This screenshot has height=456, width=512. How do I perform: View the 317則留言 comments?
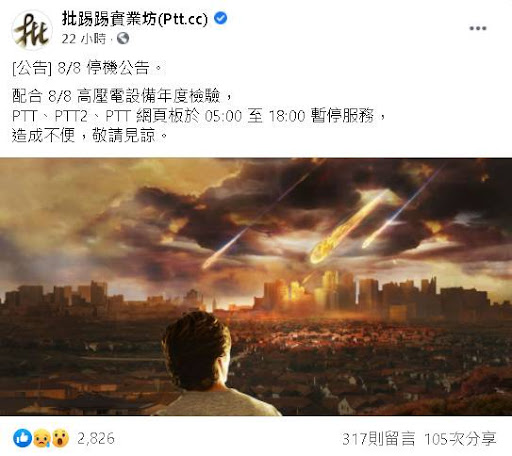tap(379, 439)
